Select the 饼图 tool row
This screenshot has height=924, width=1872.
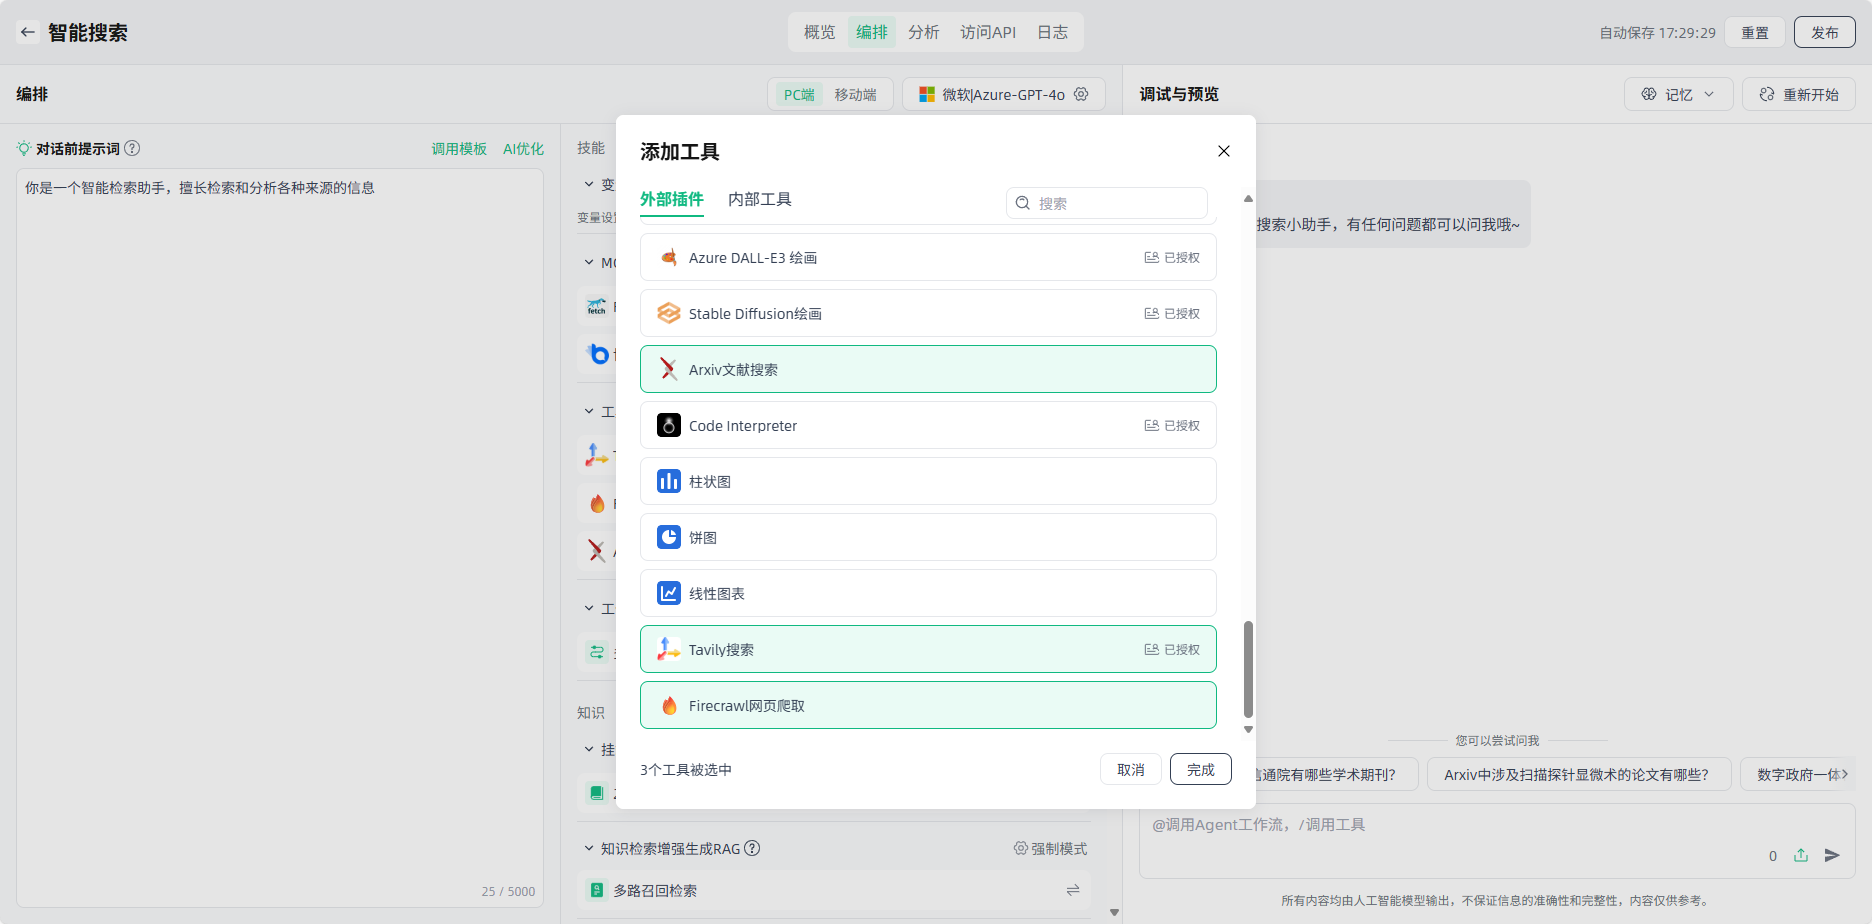tap(928, 537)
